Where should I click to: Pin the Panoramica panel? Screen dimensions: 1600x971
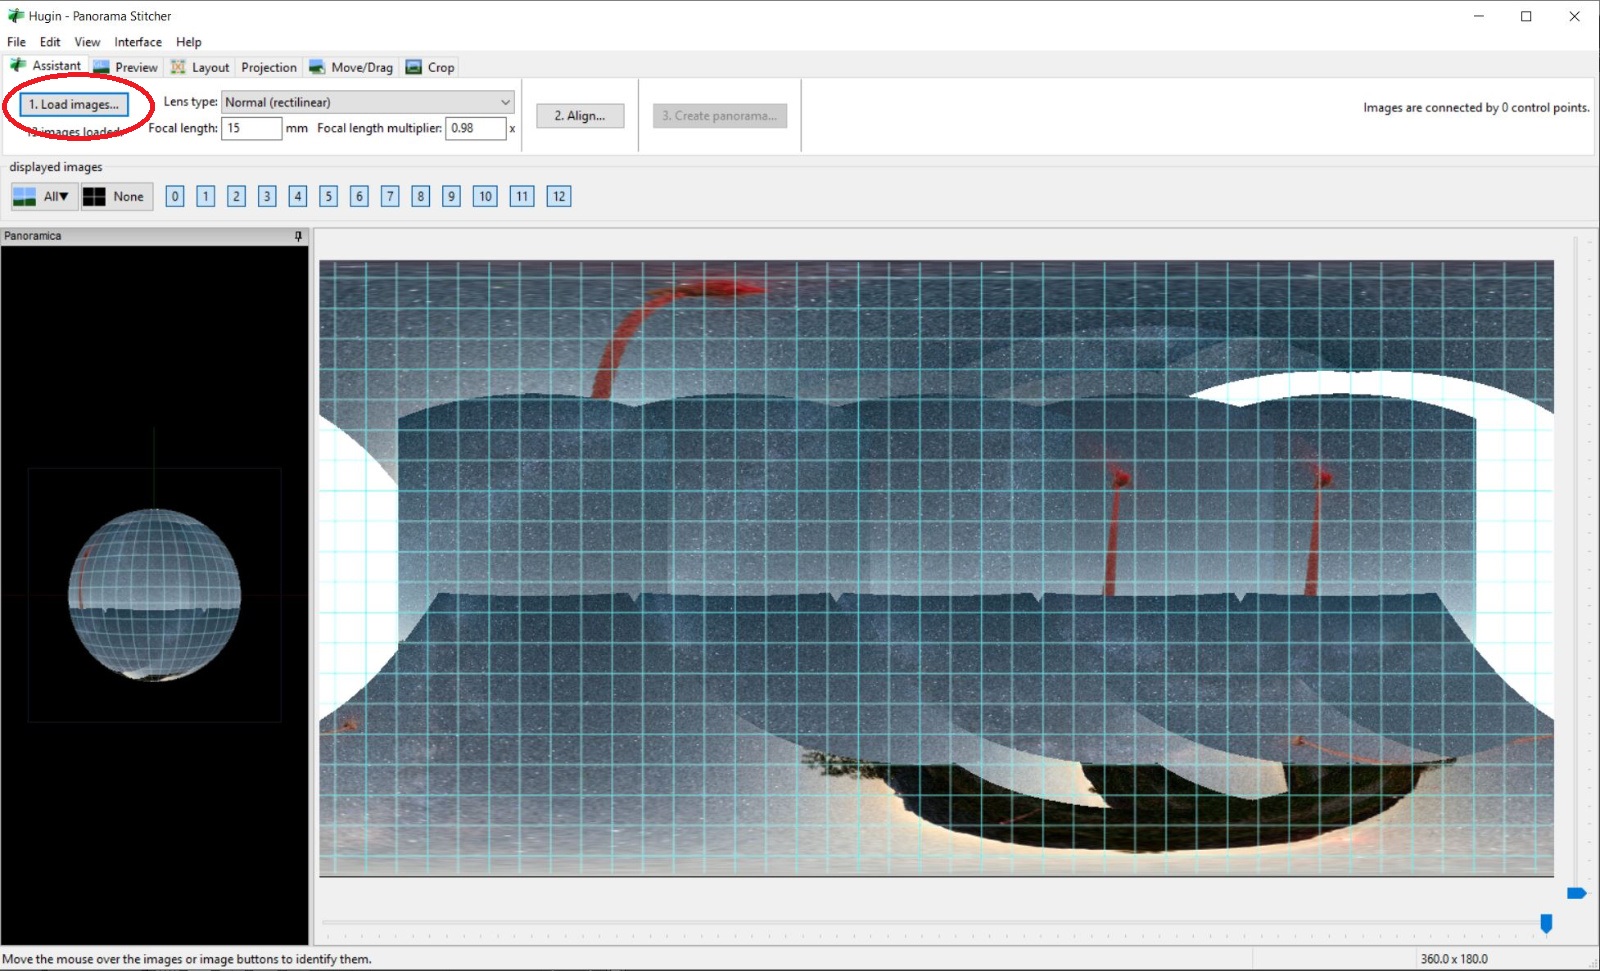coord(298,236)
